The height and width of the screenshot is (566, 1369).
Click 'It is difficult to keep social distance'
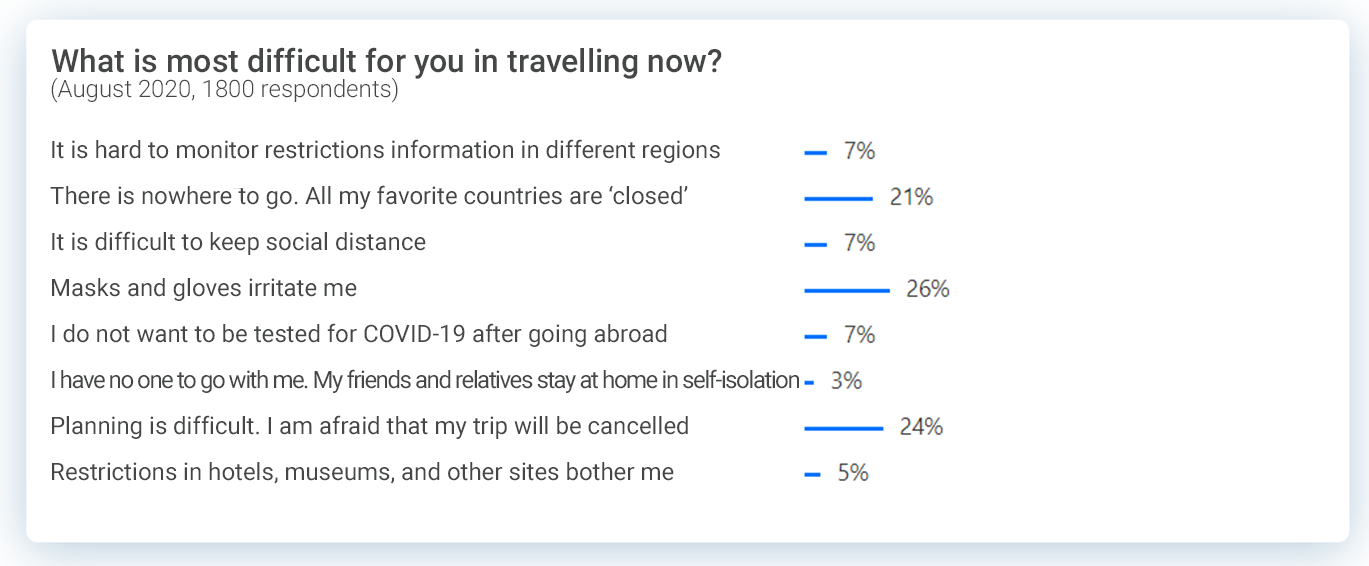point(238,243)
